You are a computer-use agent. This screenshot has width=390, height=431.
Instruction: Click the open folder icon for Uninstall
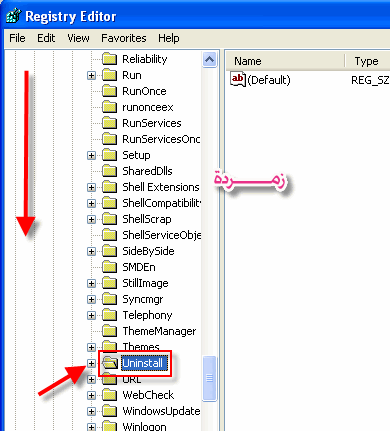tap(110, 363)
